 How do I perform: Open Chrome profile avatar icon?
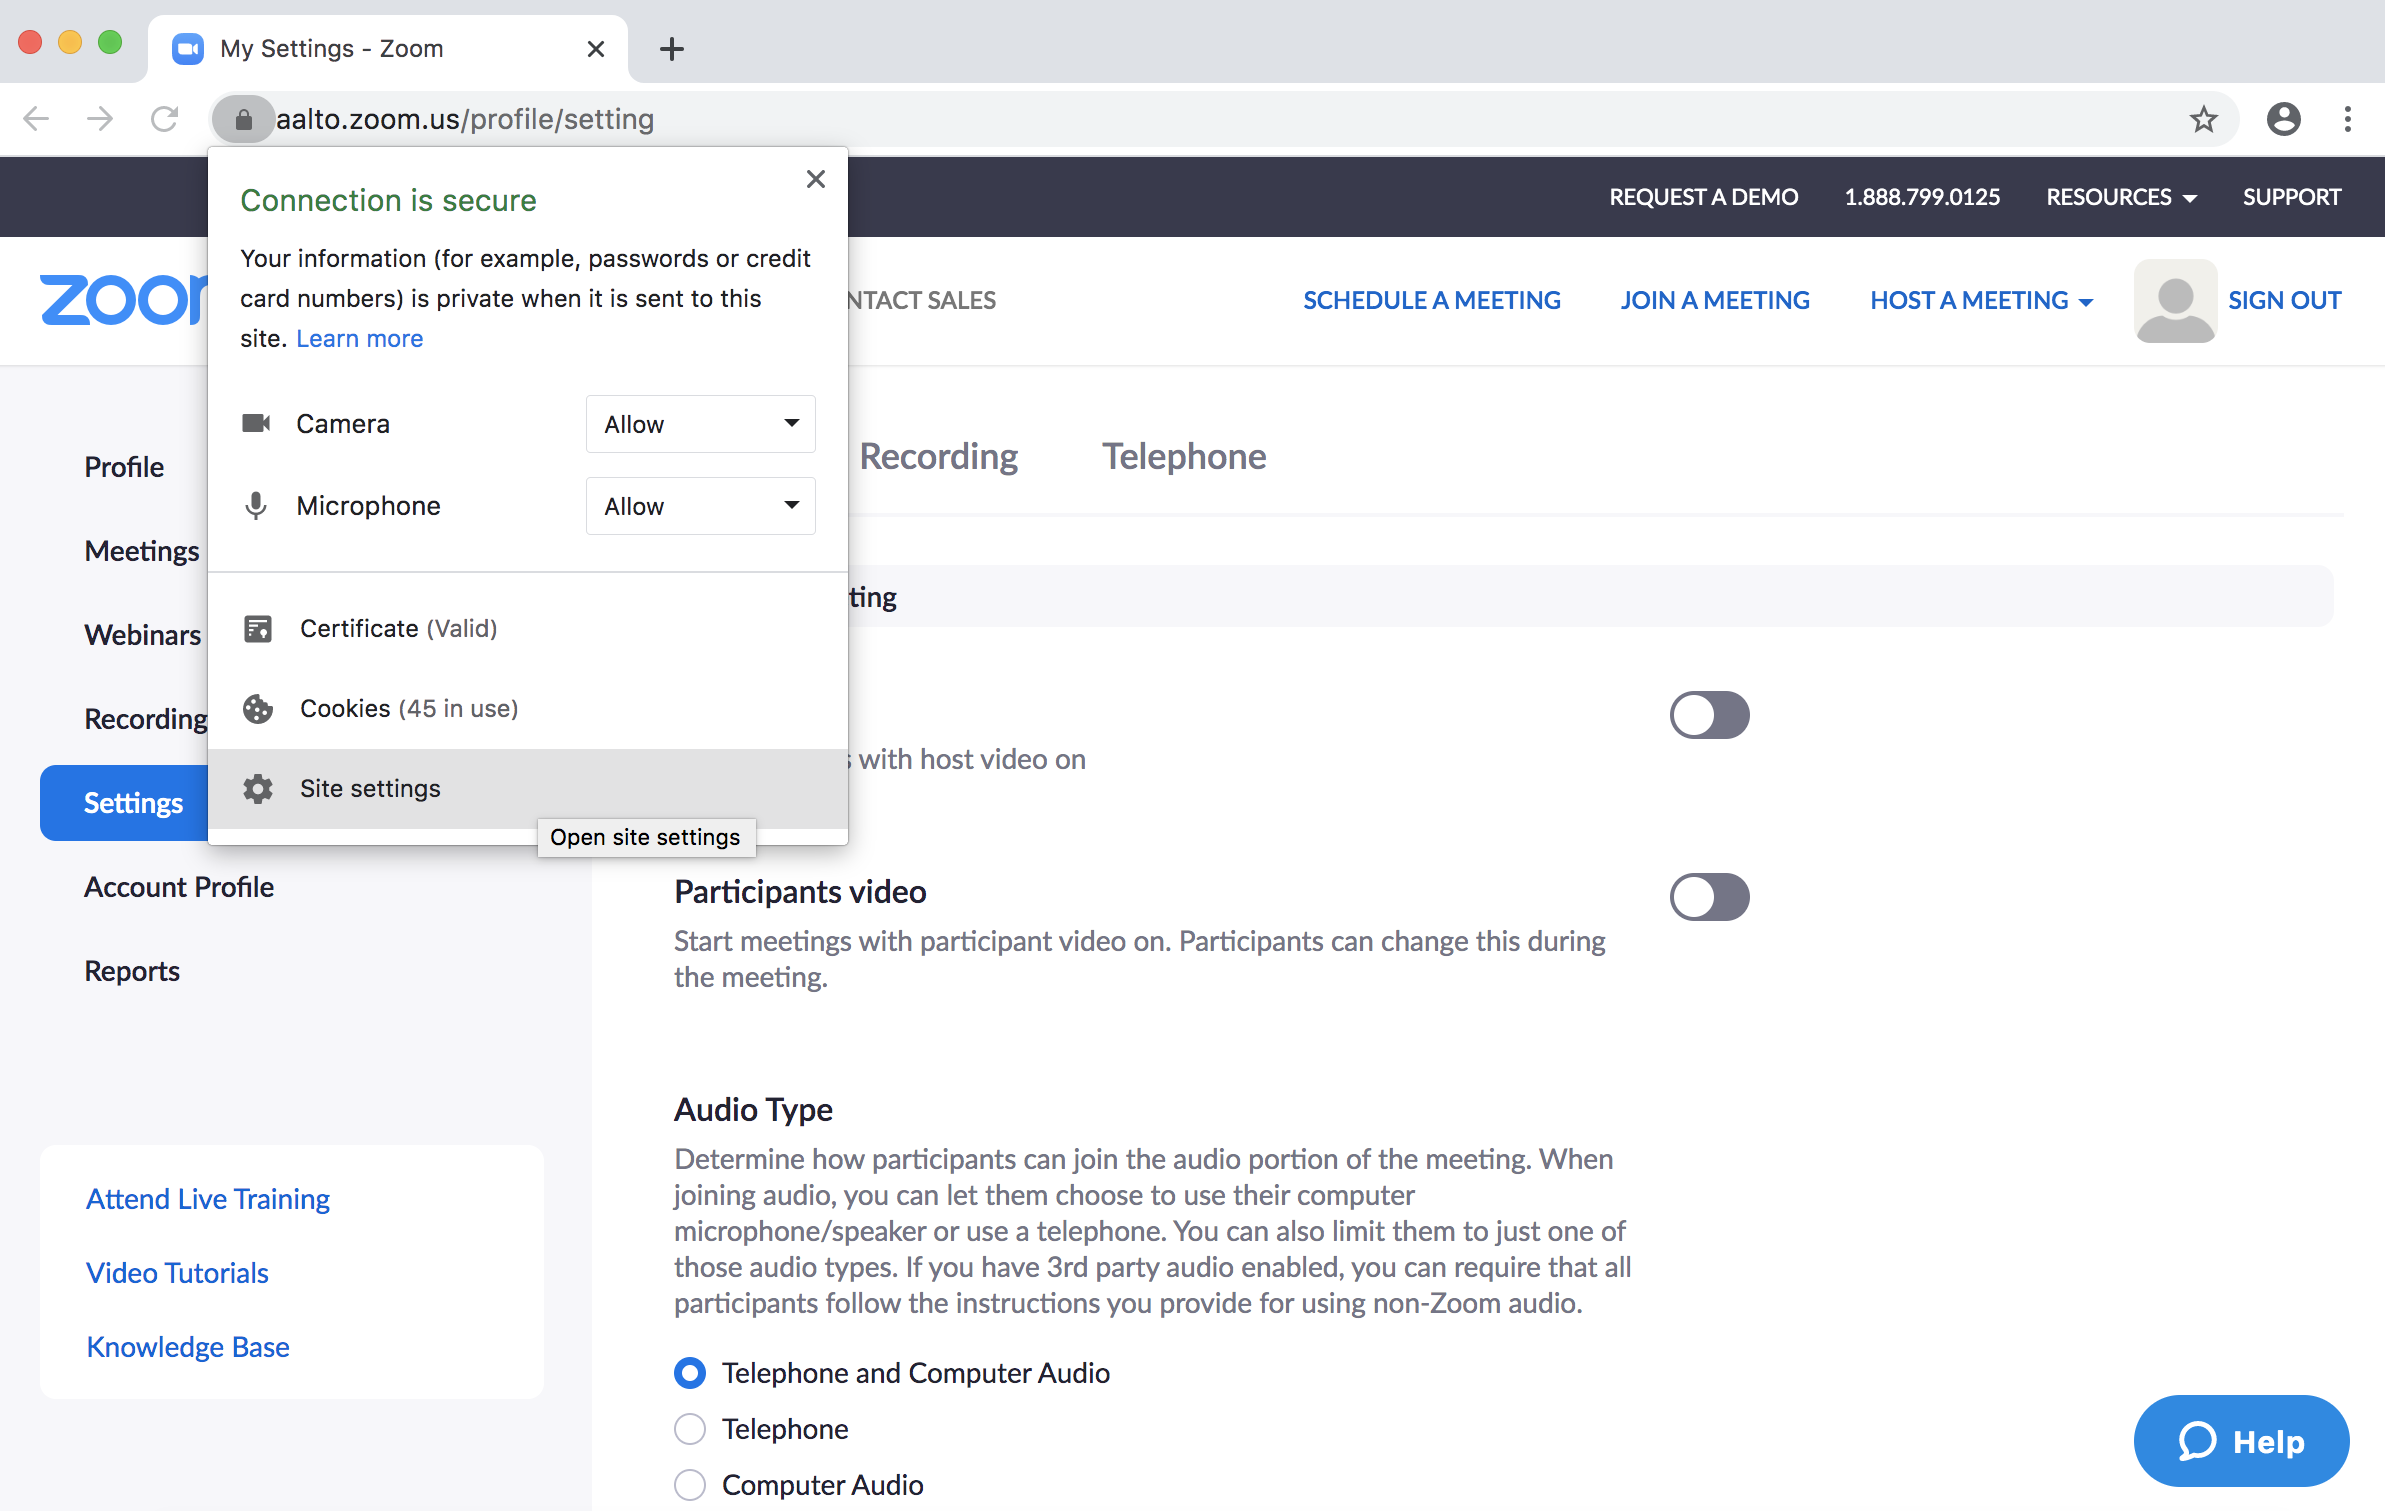pyautogui.click(x=2283, y=120)
